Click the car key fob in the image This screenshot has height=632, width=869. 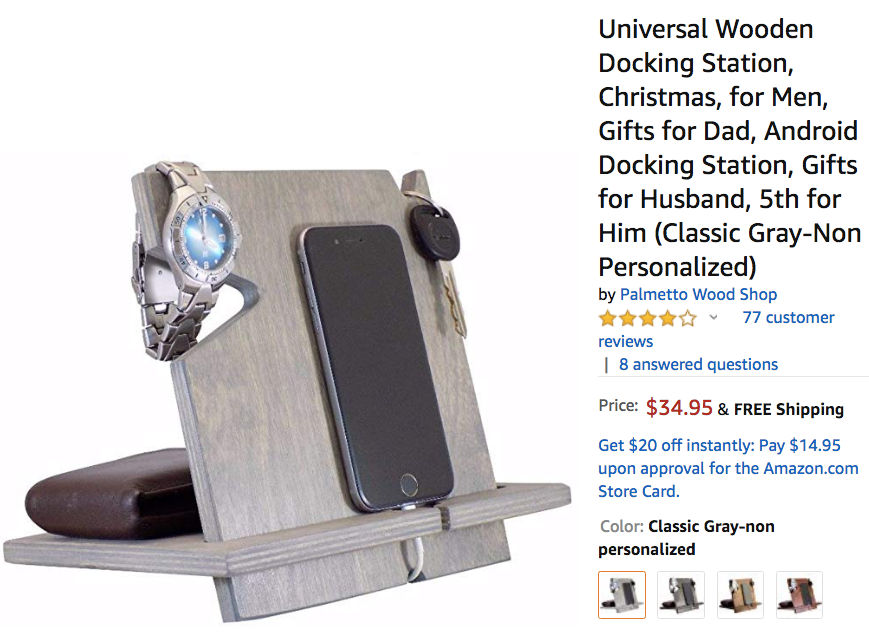pyautogui.click(x=435, y=233)
